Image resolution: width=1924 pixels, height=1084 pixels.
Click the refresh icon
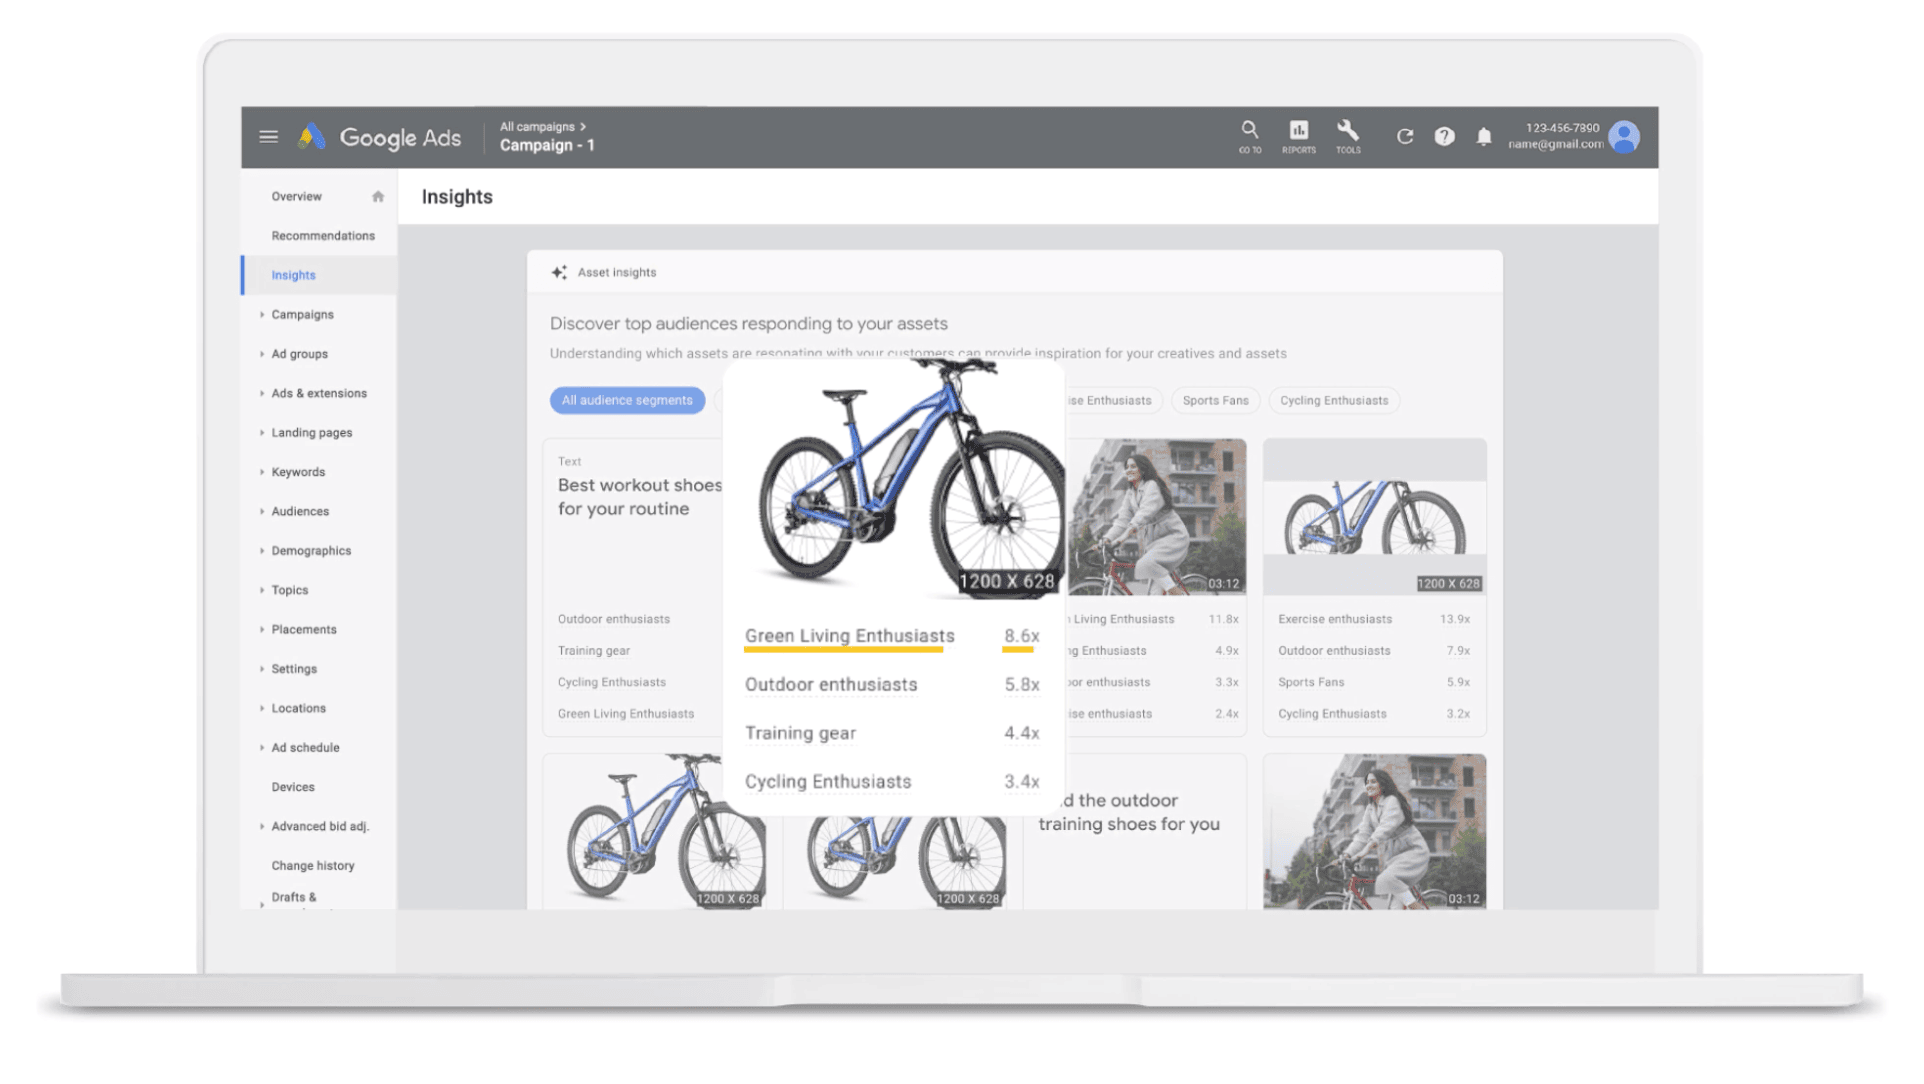point(1405,137)
